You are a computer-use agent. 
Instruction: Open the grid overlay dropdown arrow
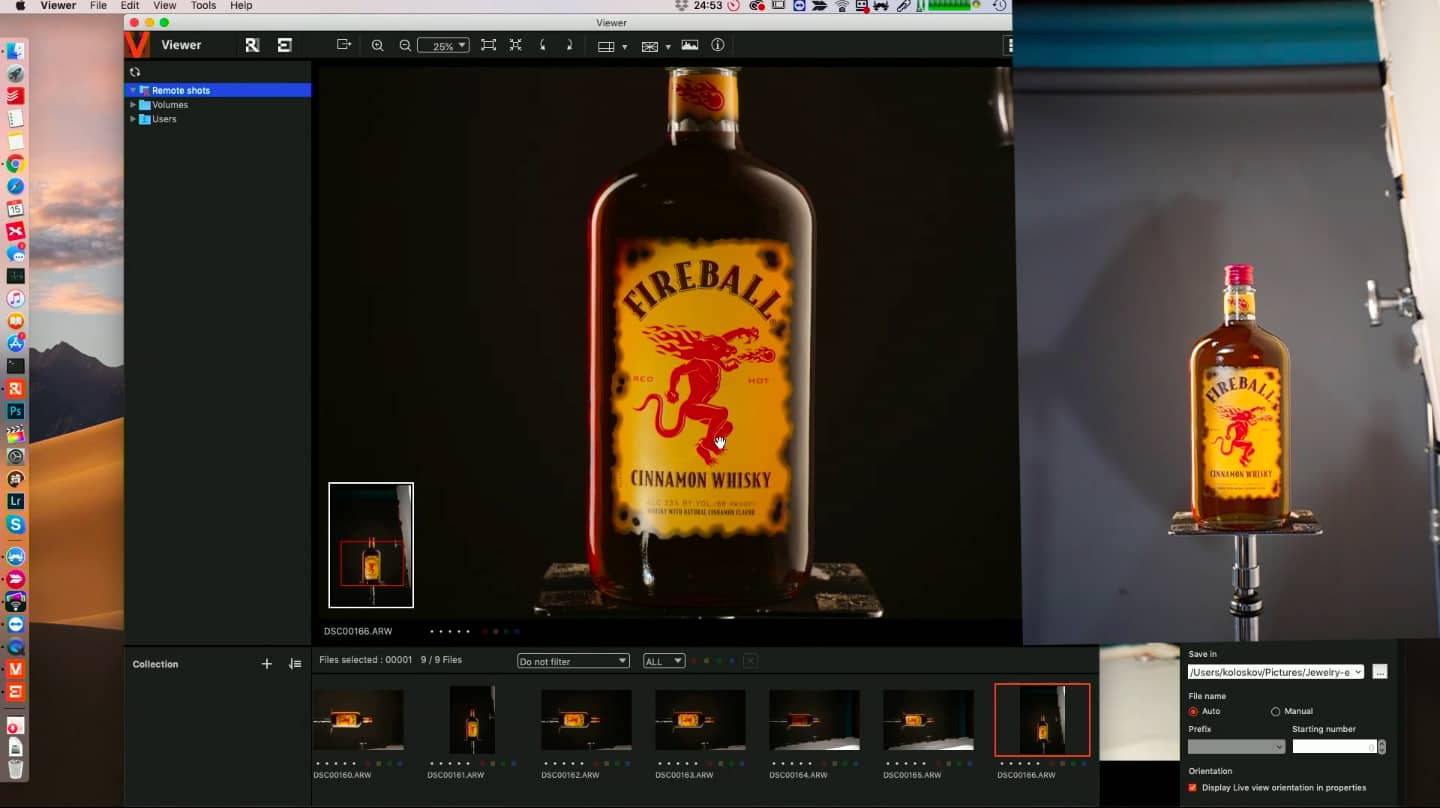tap(668, 47)
